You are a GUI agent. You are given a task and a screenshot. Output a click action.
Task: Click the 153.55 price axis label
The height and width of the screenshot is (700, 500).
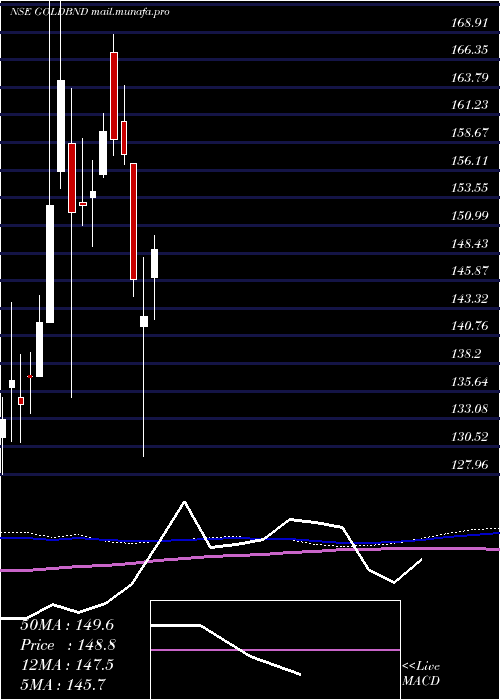(469, 188)
